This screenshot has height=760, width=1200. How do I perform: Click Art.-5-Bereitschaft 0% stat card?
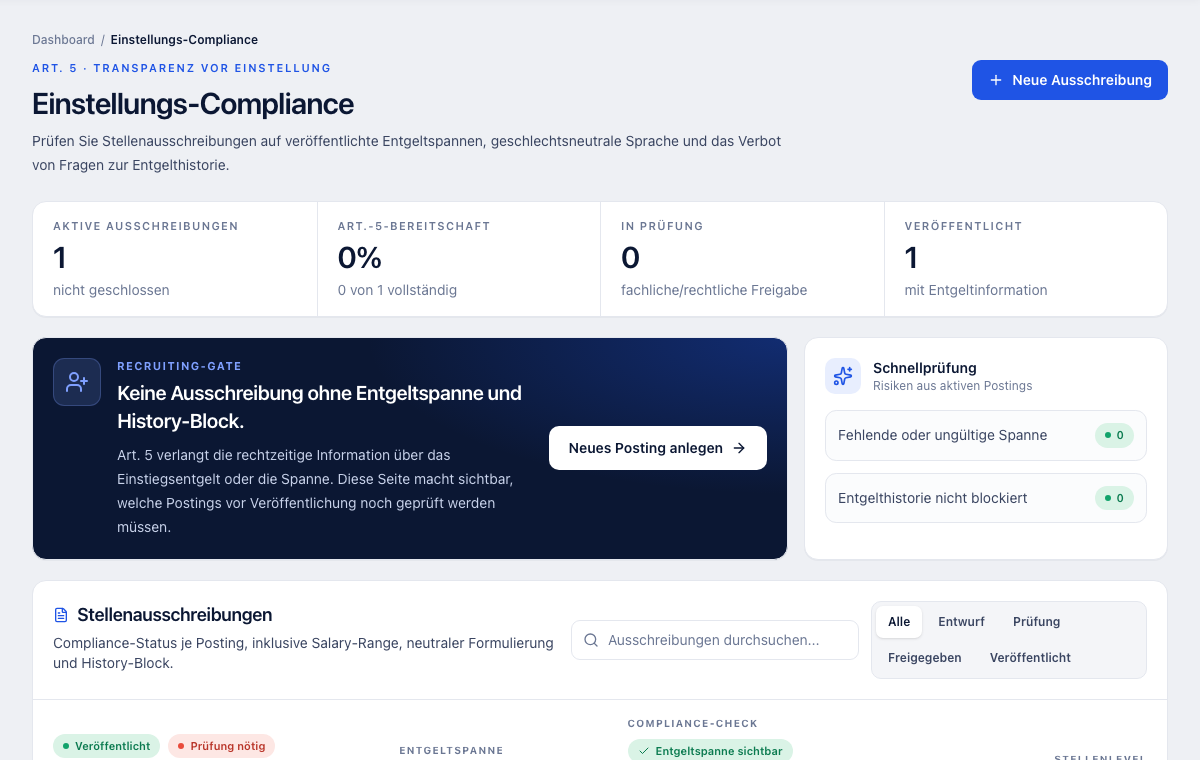[459, 259]
